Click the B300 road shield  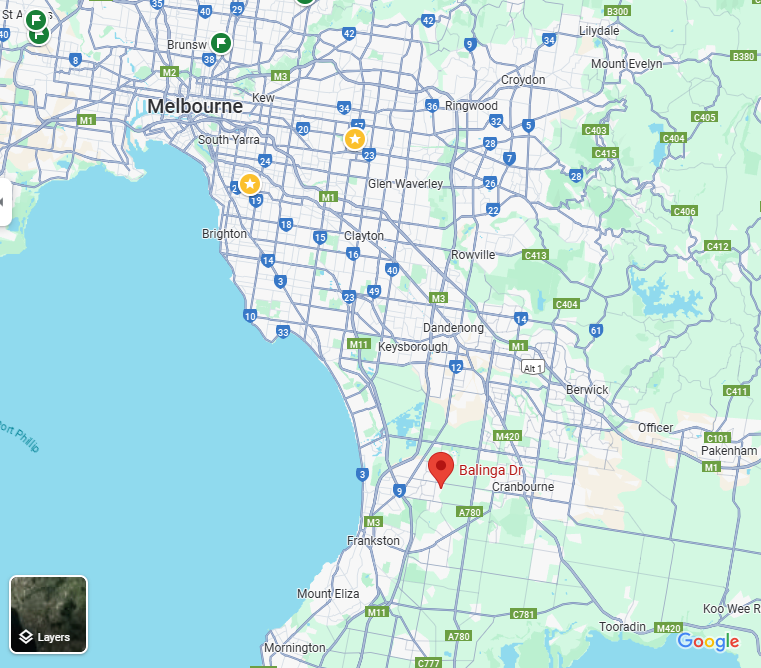point(617,11)
